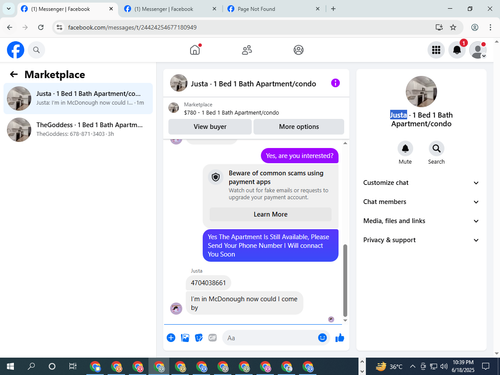Open the install app icon in address bar
Screen dimensions: 500x375
pos(439,27)
